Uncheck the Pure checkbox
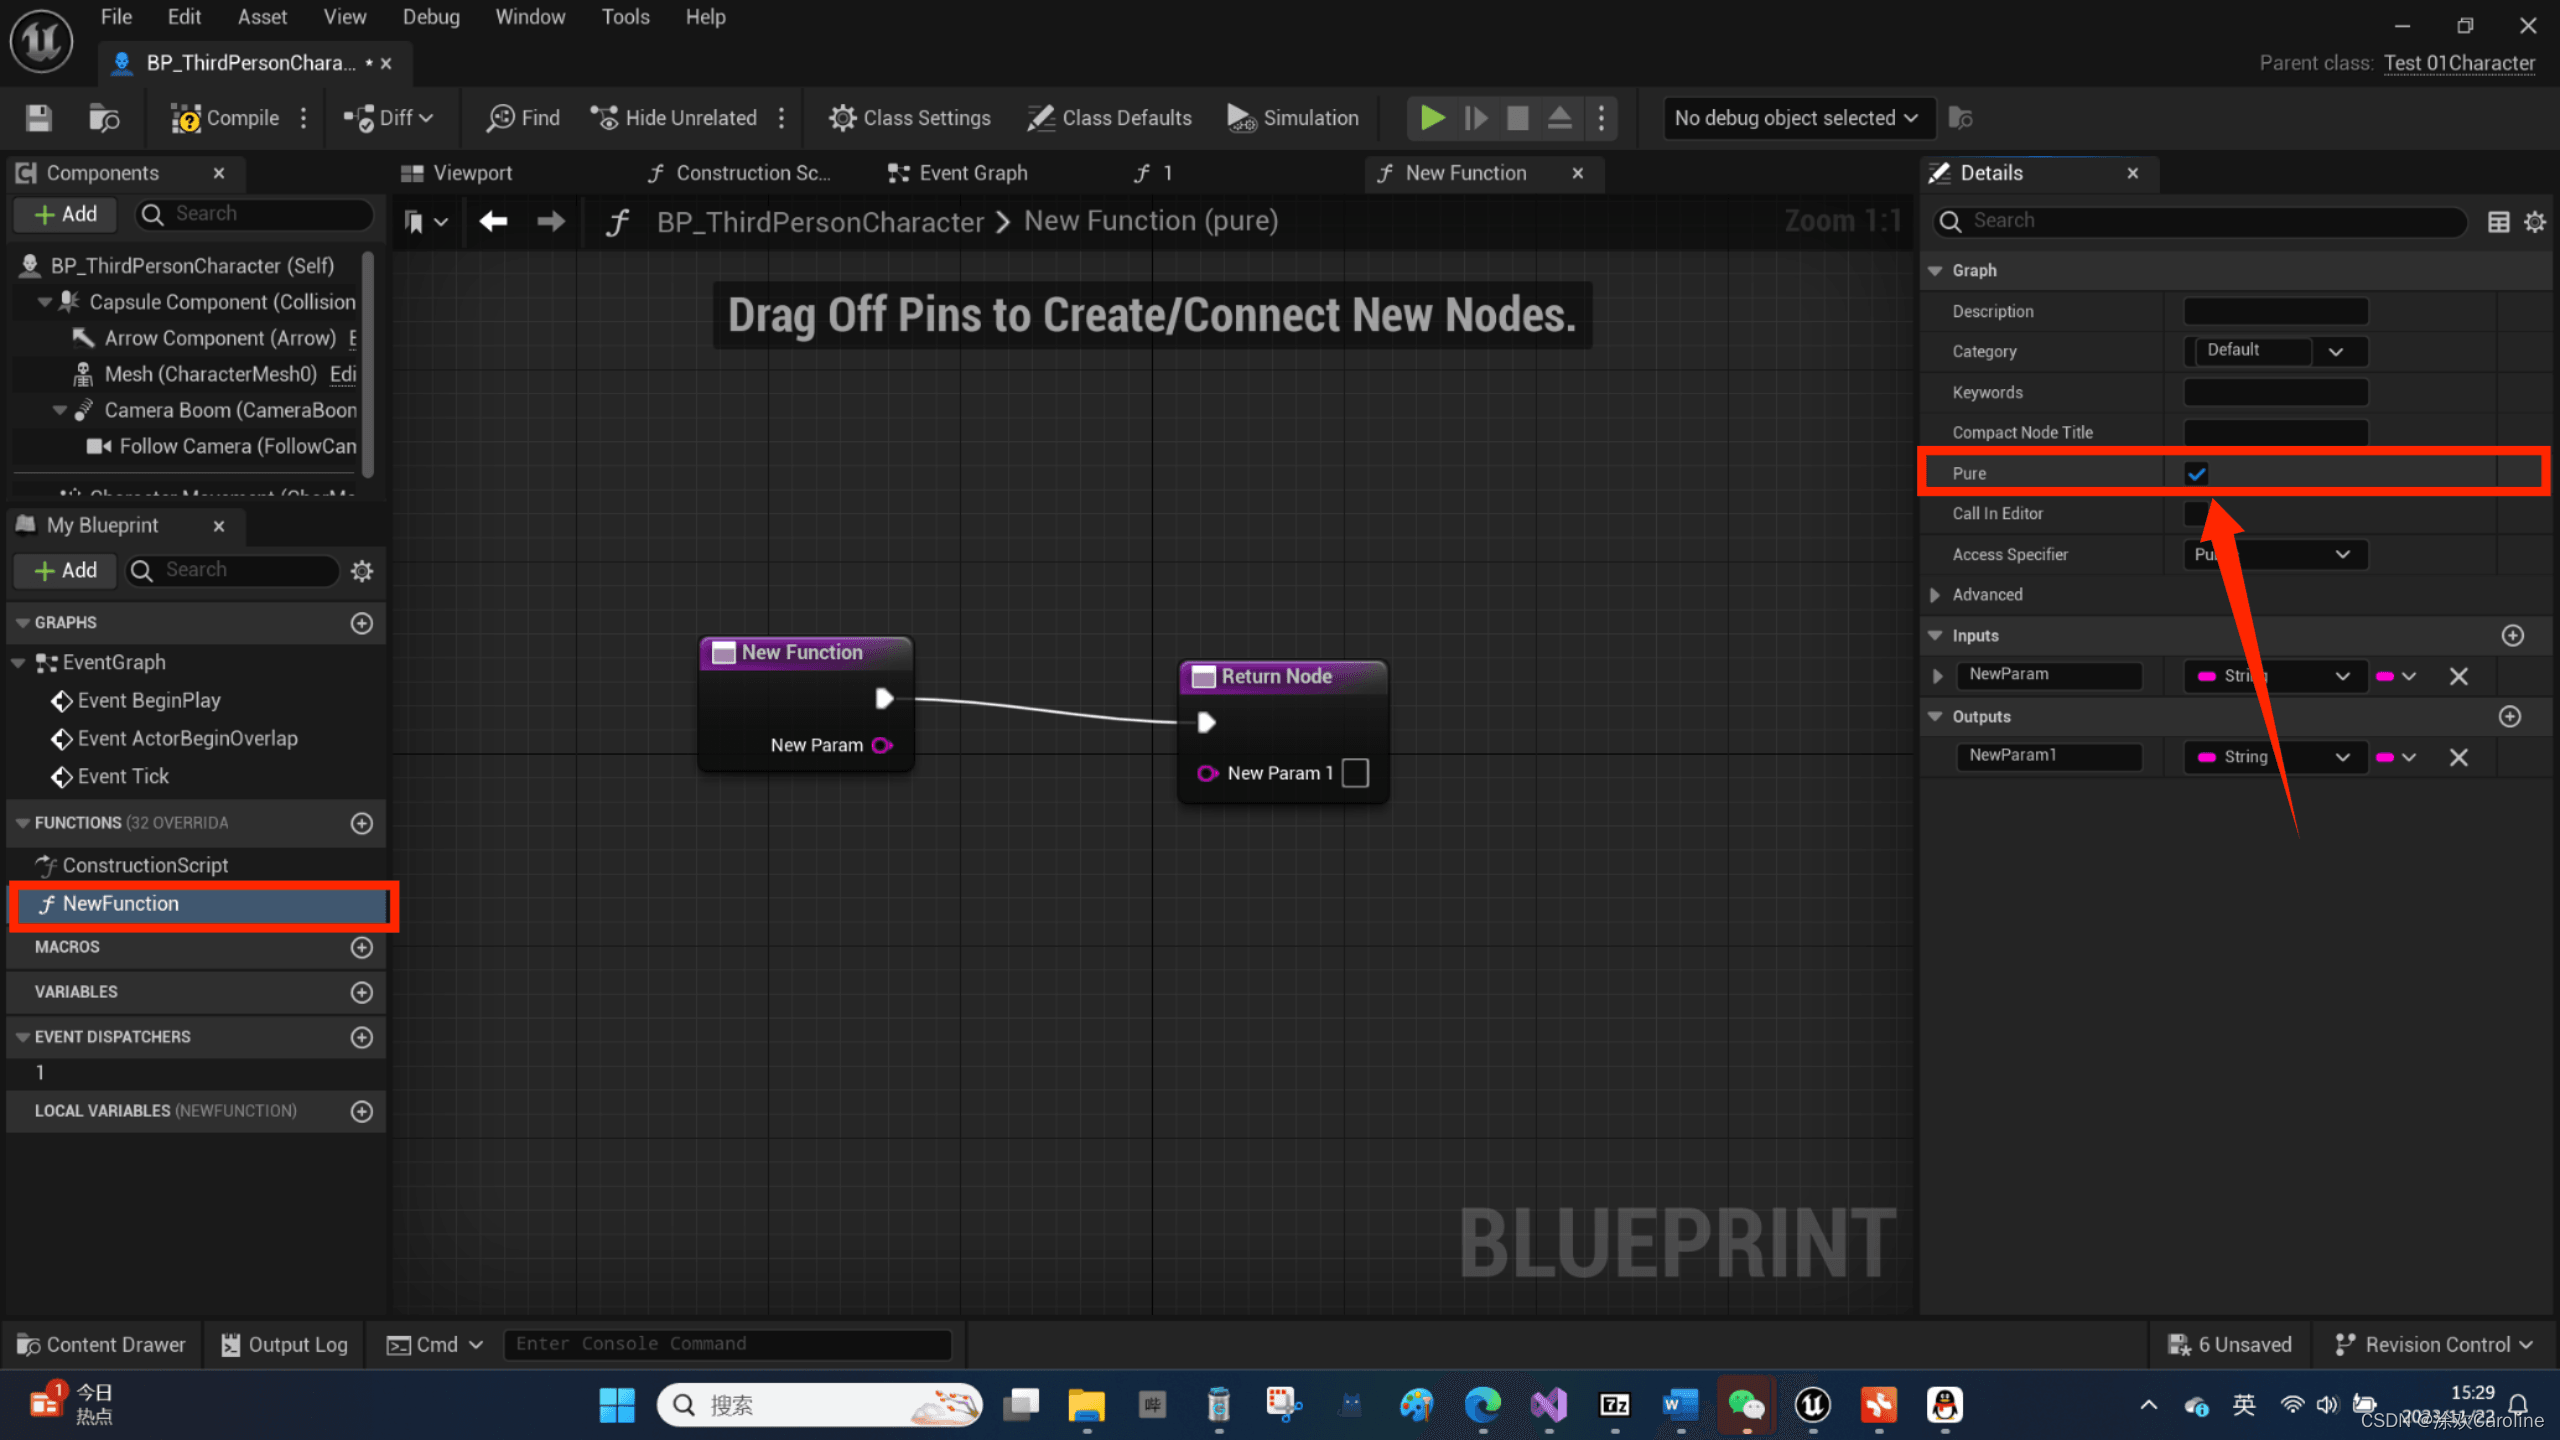2560x1440 pixels. (2197, 473)
